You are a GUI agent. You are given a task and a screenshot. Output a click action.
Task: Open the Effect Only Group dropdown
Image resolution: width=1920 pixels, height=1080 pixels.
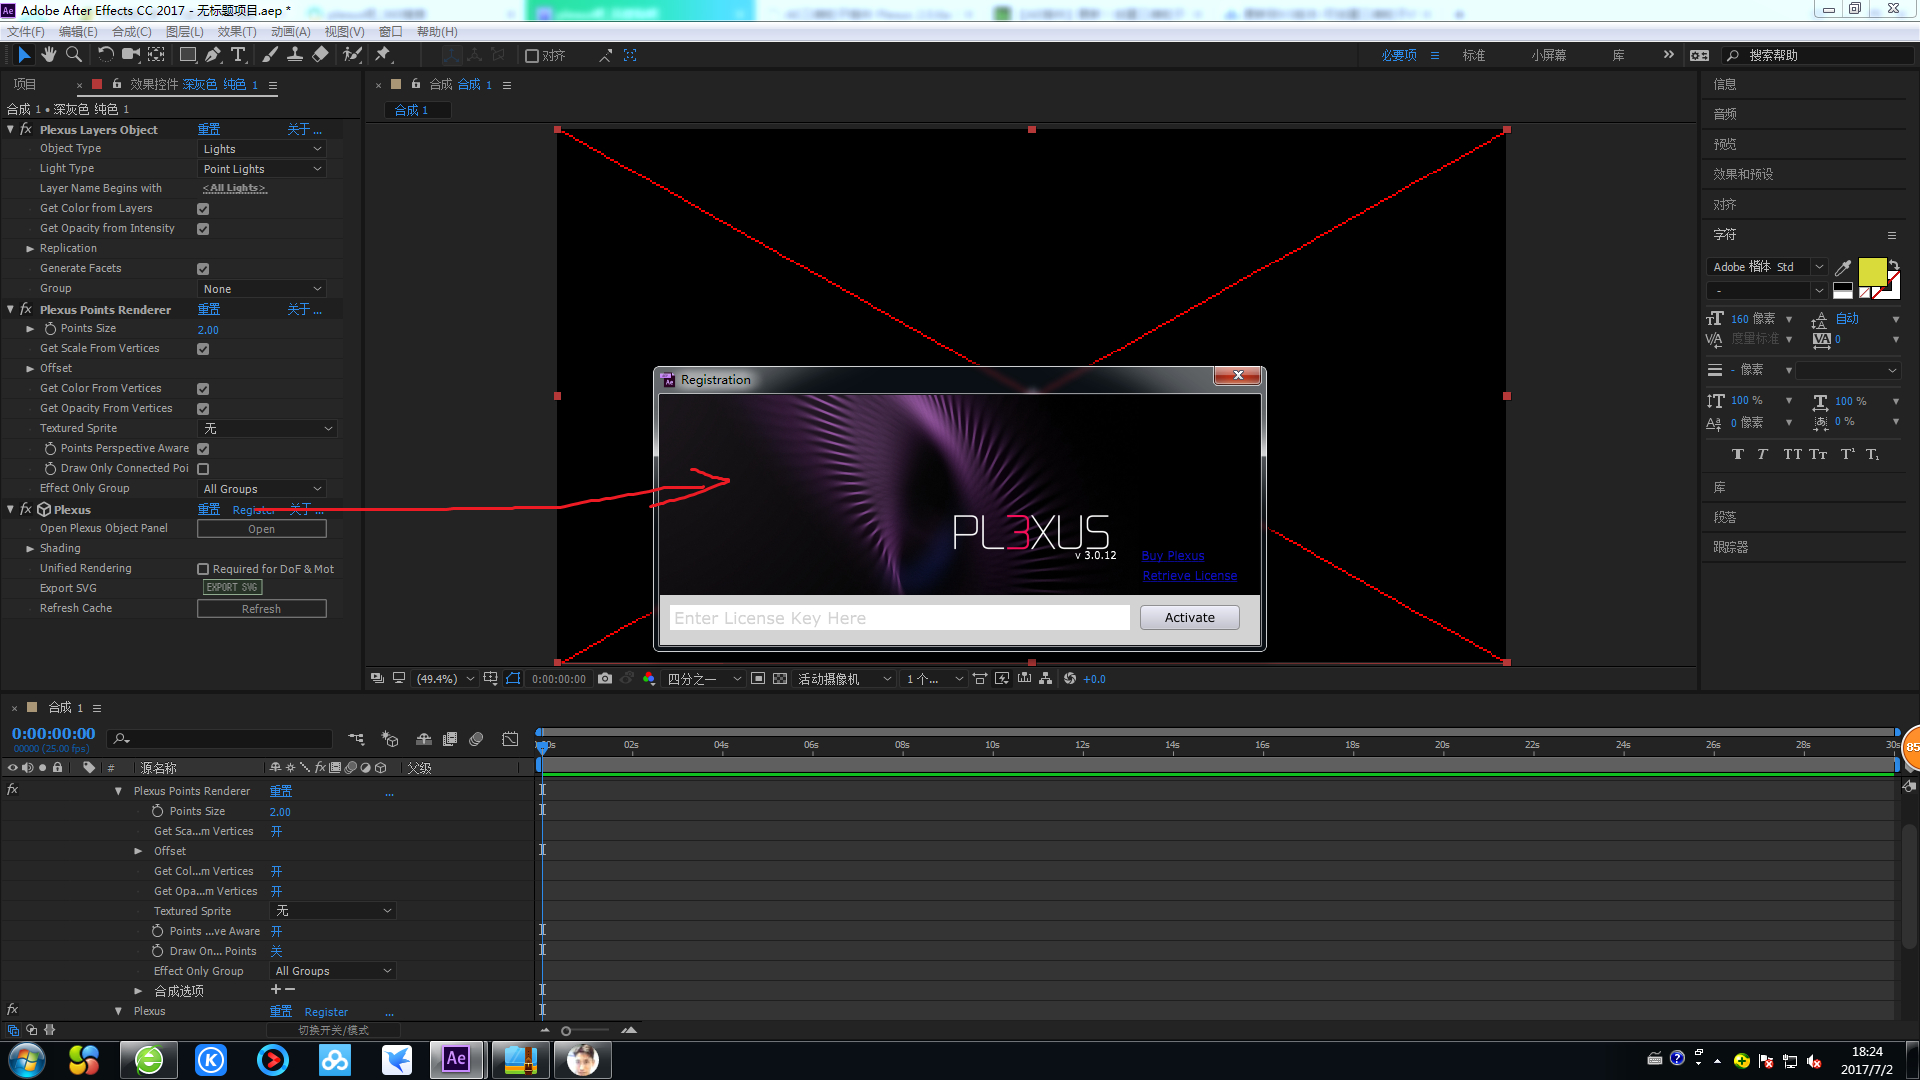tap(262, 489)
